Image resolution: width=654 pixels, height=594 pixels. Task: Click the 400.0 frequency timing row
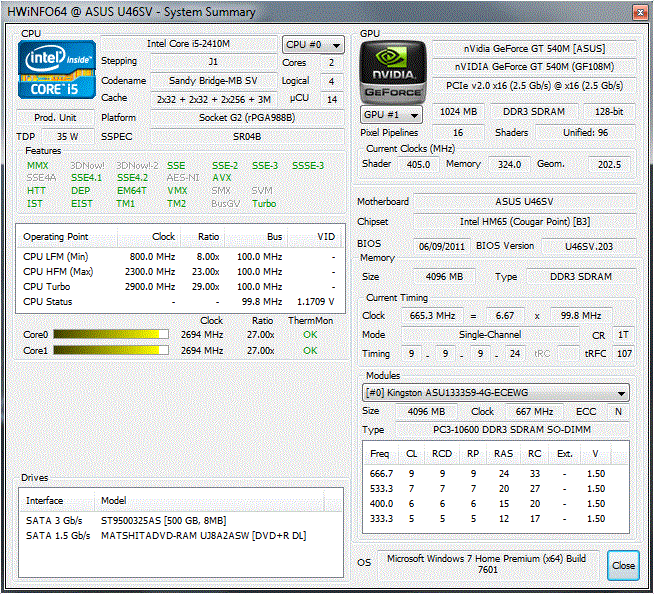coord(495,503)
